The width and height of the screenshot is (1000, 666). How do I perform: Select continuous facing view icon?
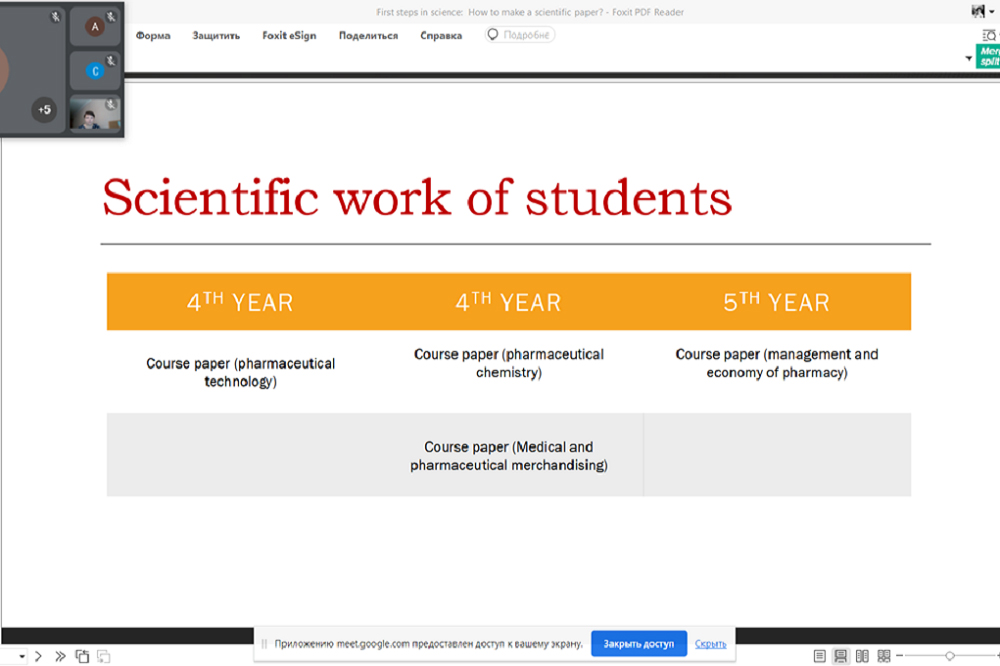tap(884, 656)
